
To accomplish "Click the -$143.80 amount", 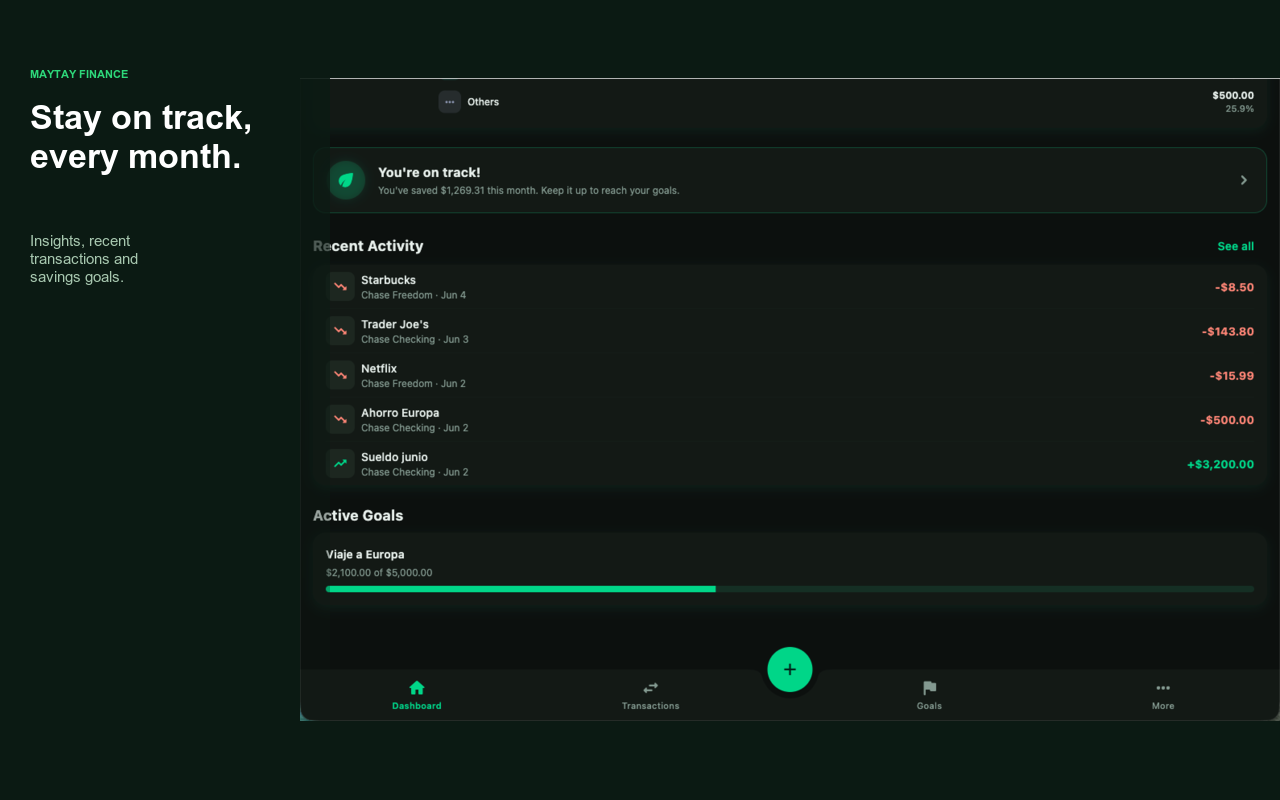I will pos(1228,331).
